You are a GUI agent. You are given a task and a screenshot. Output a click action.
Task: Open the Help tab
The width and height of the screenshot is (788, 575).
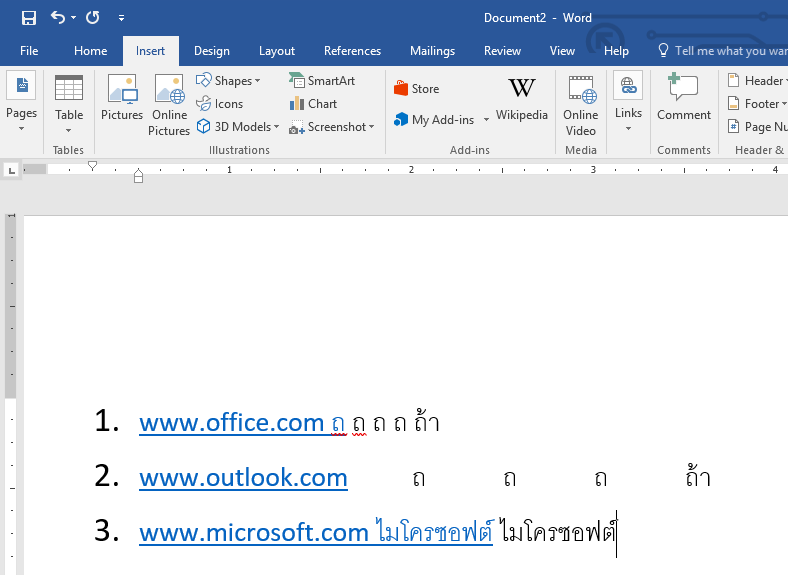click(616, 51)
